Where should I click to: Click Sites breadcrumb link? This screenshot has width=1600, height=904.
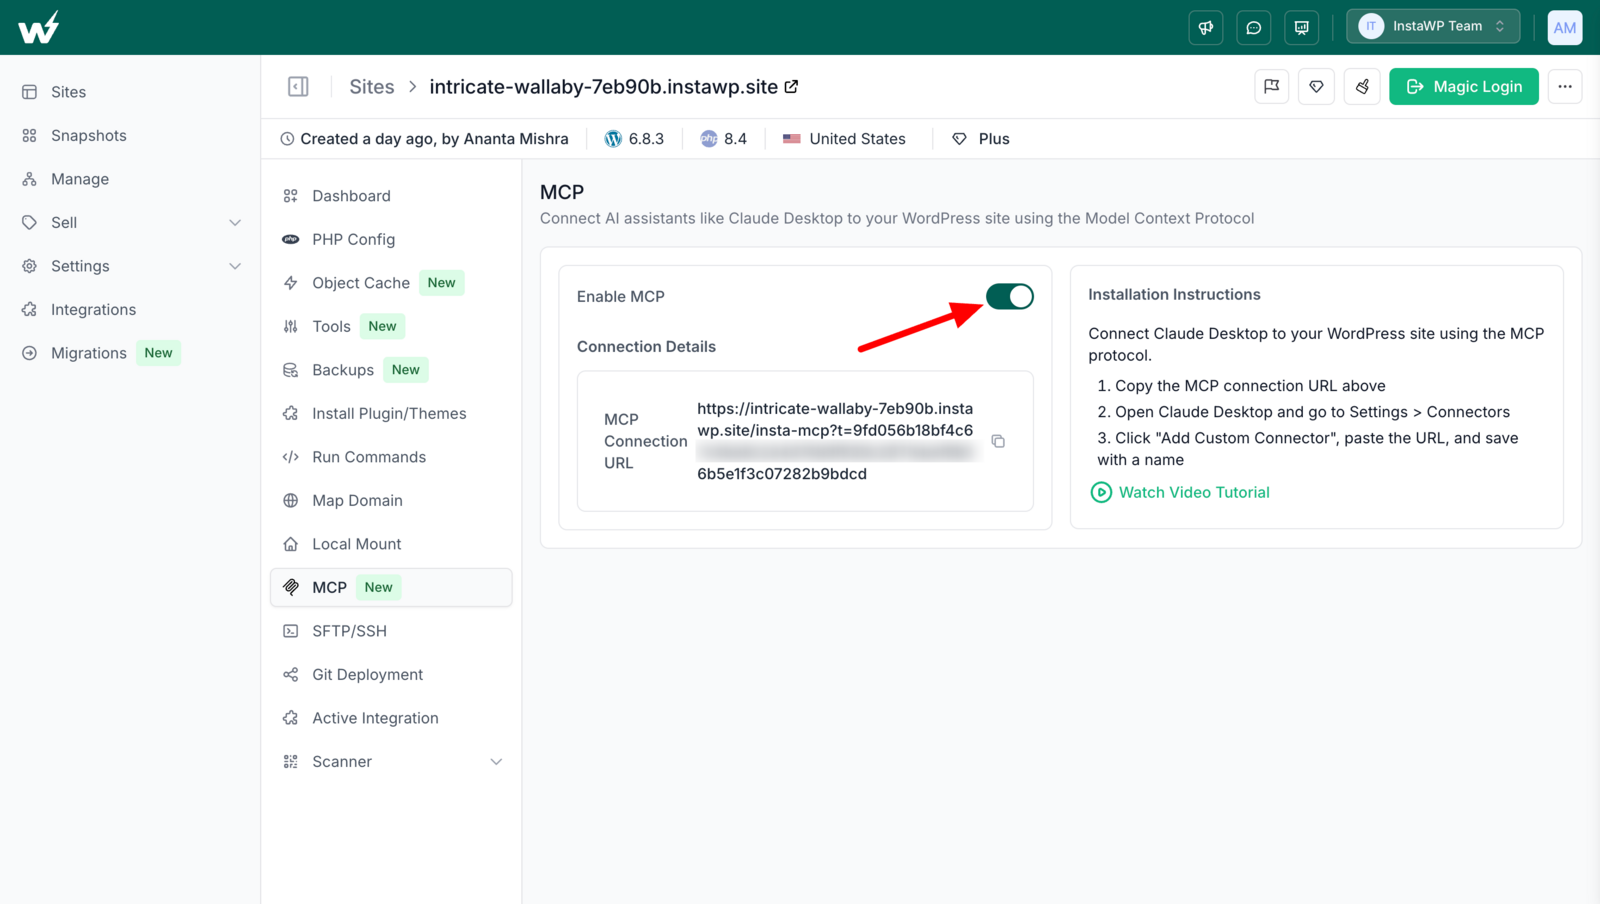click(372, 87)
